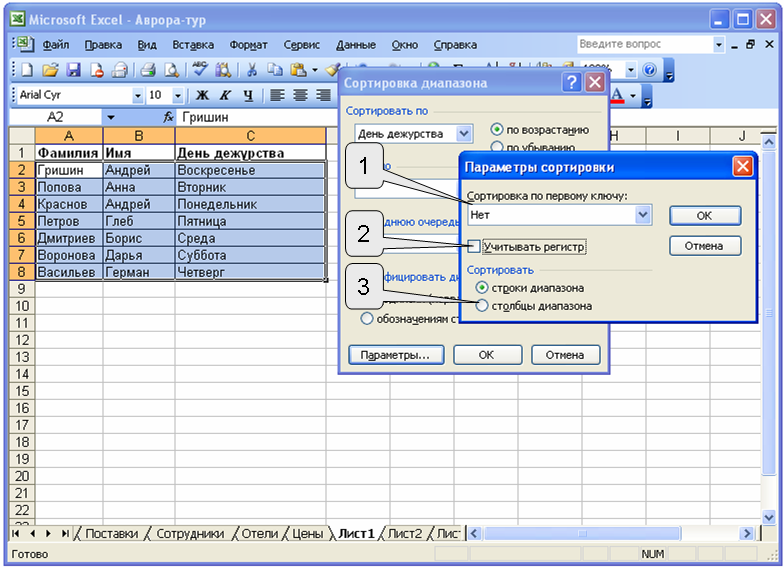Open the Данные menu
The height and width of the screenshot is (568, 784).
pos(355,44)
